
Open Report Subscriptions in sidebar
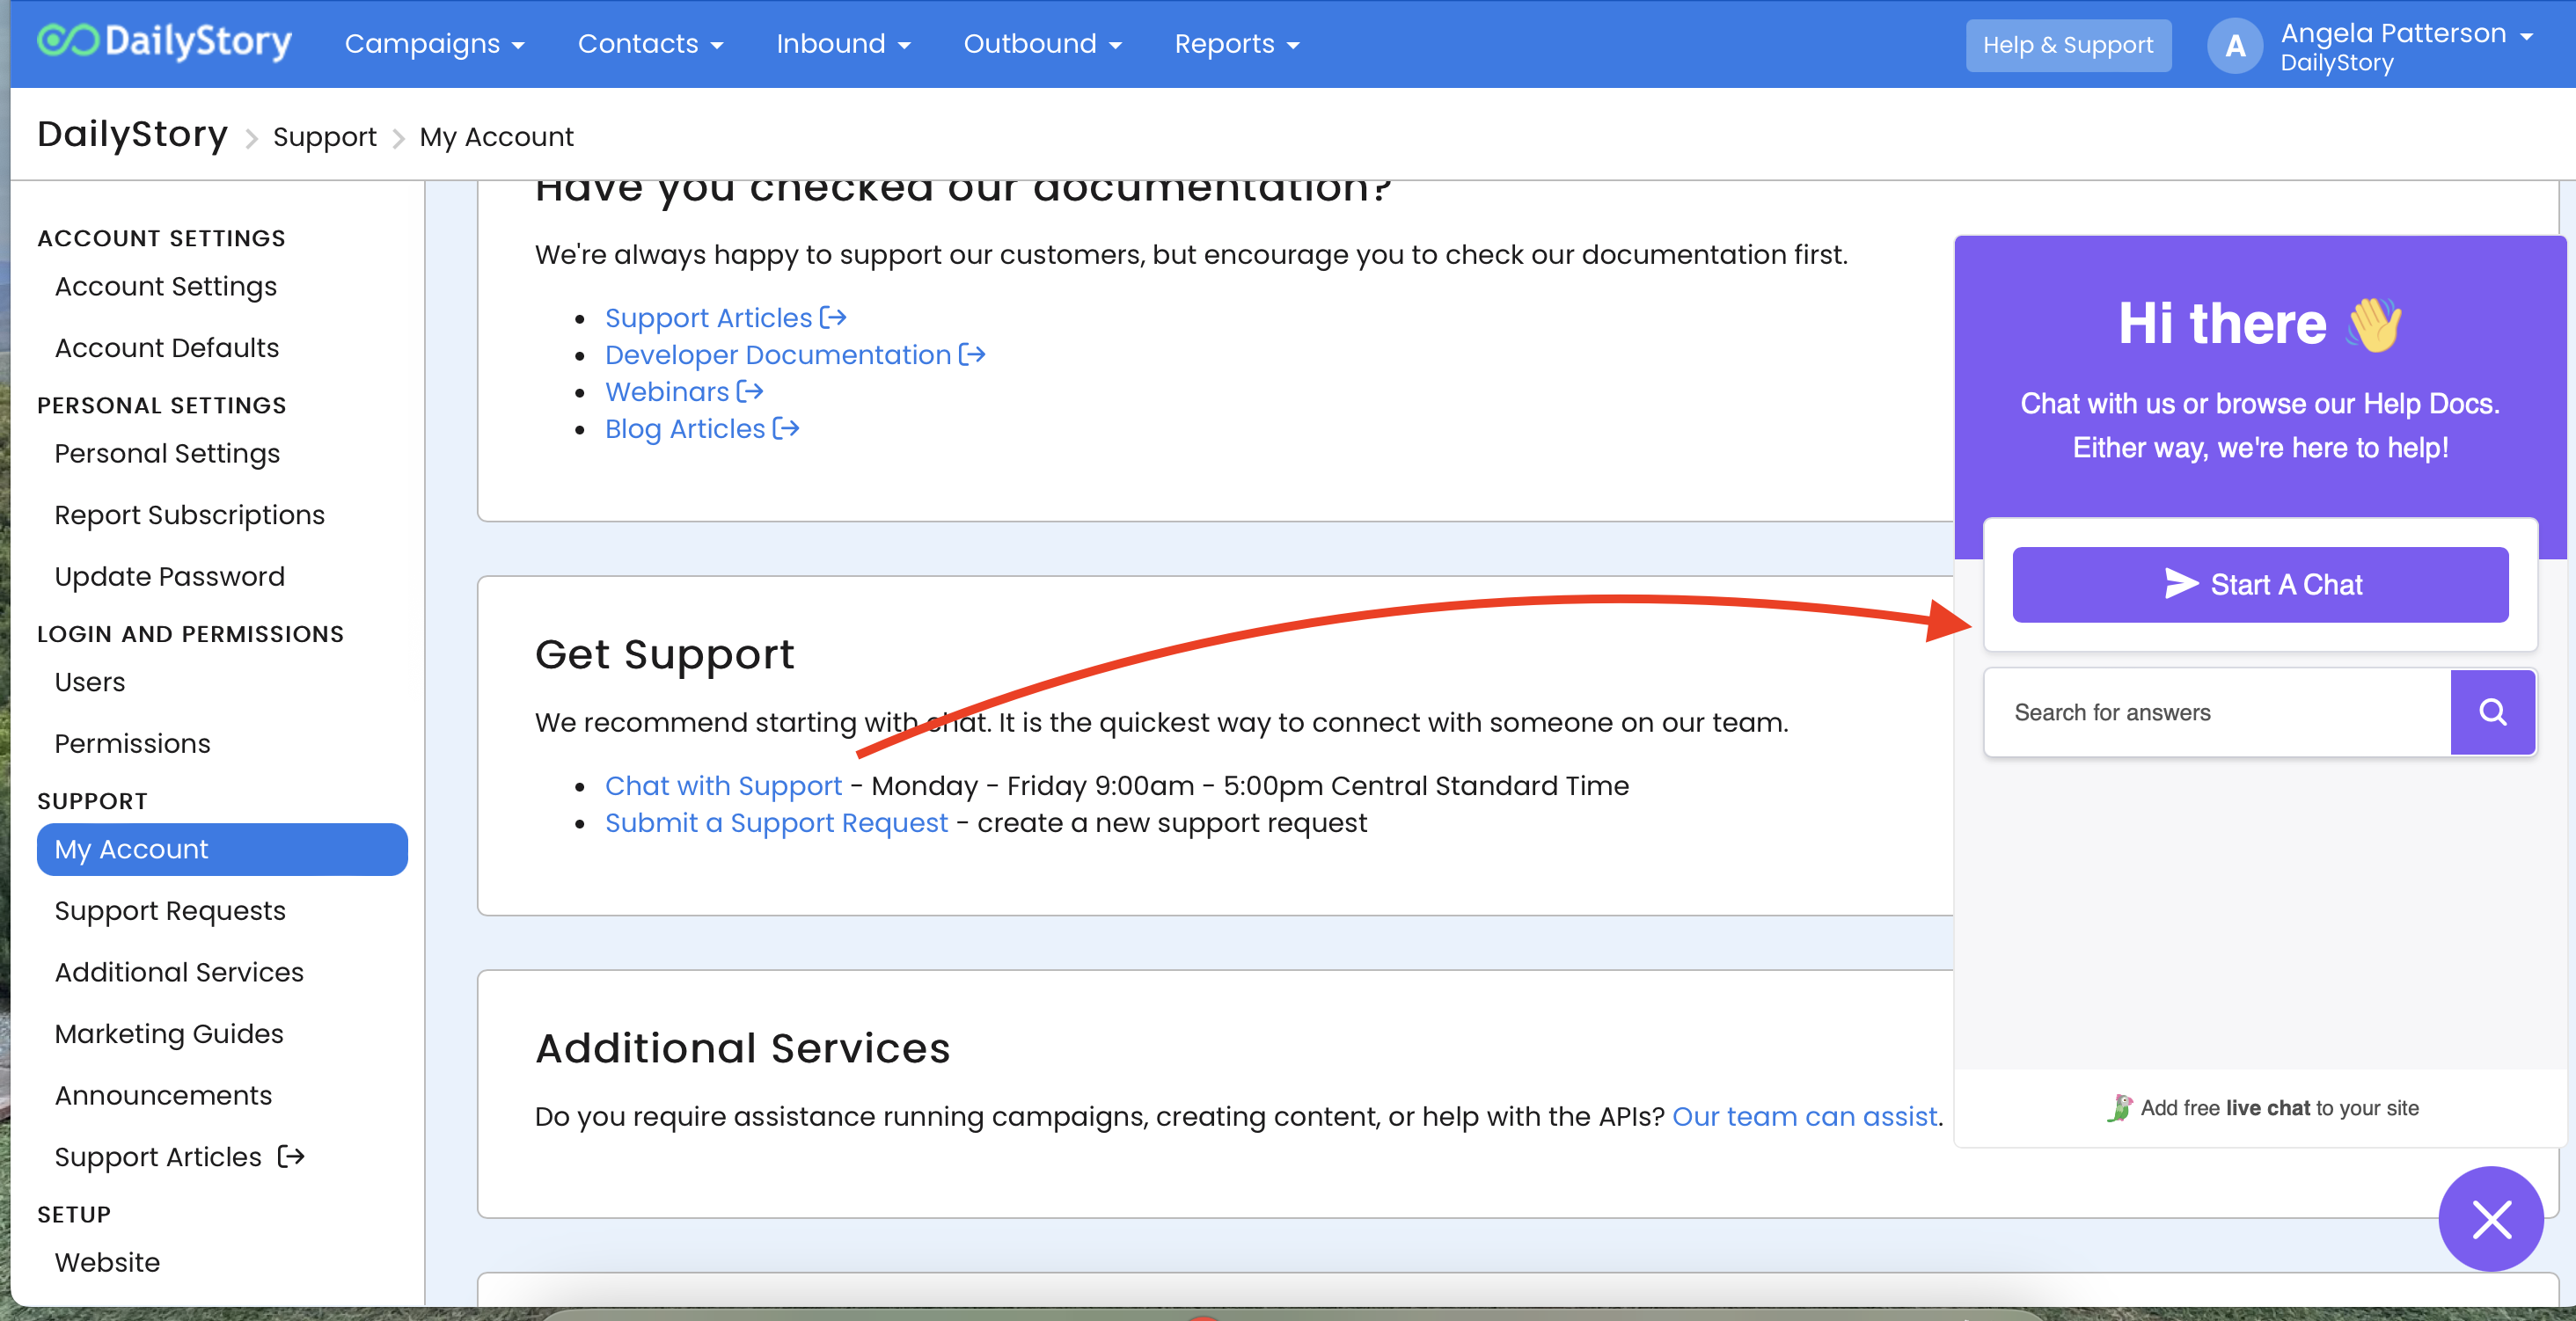point(189,515)
